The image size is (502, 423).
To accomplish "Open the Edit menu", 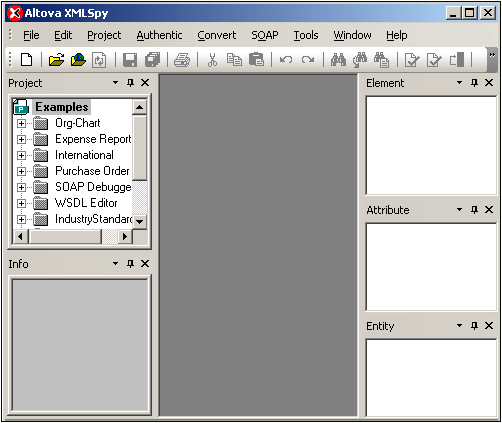I will tap(63, 35).
